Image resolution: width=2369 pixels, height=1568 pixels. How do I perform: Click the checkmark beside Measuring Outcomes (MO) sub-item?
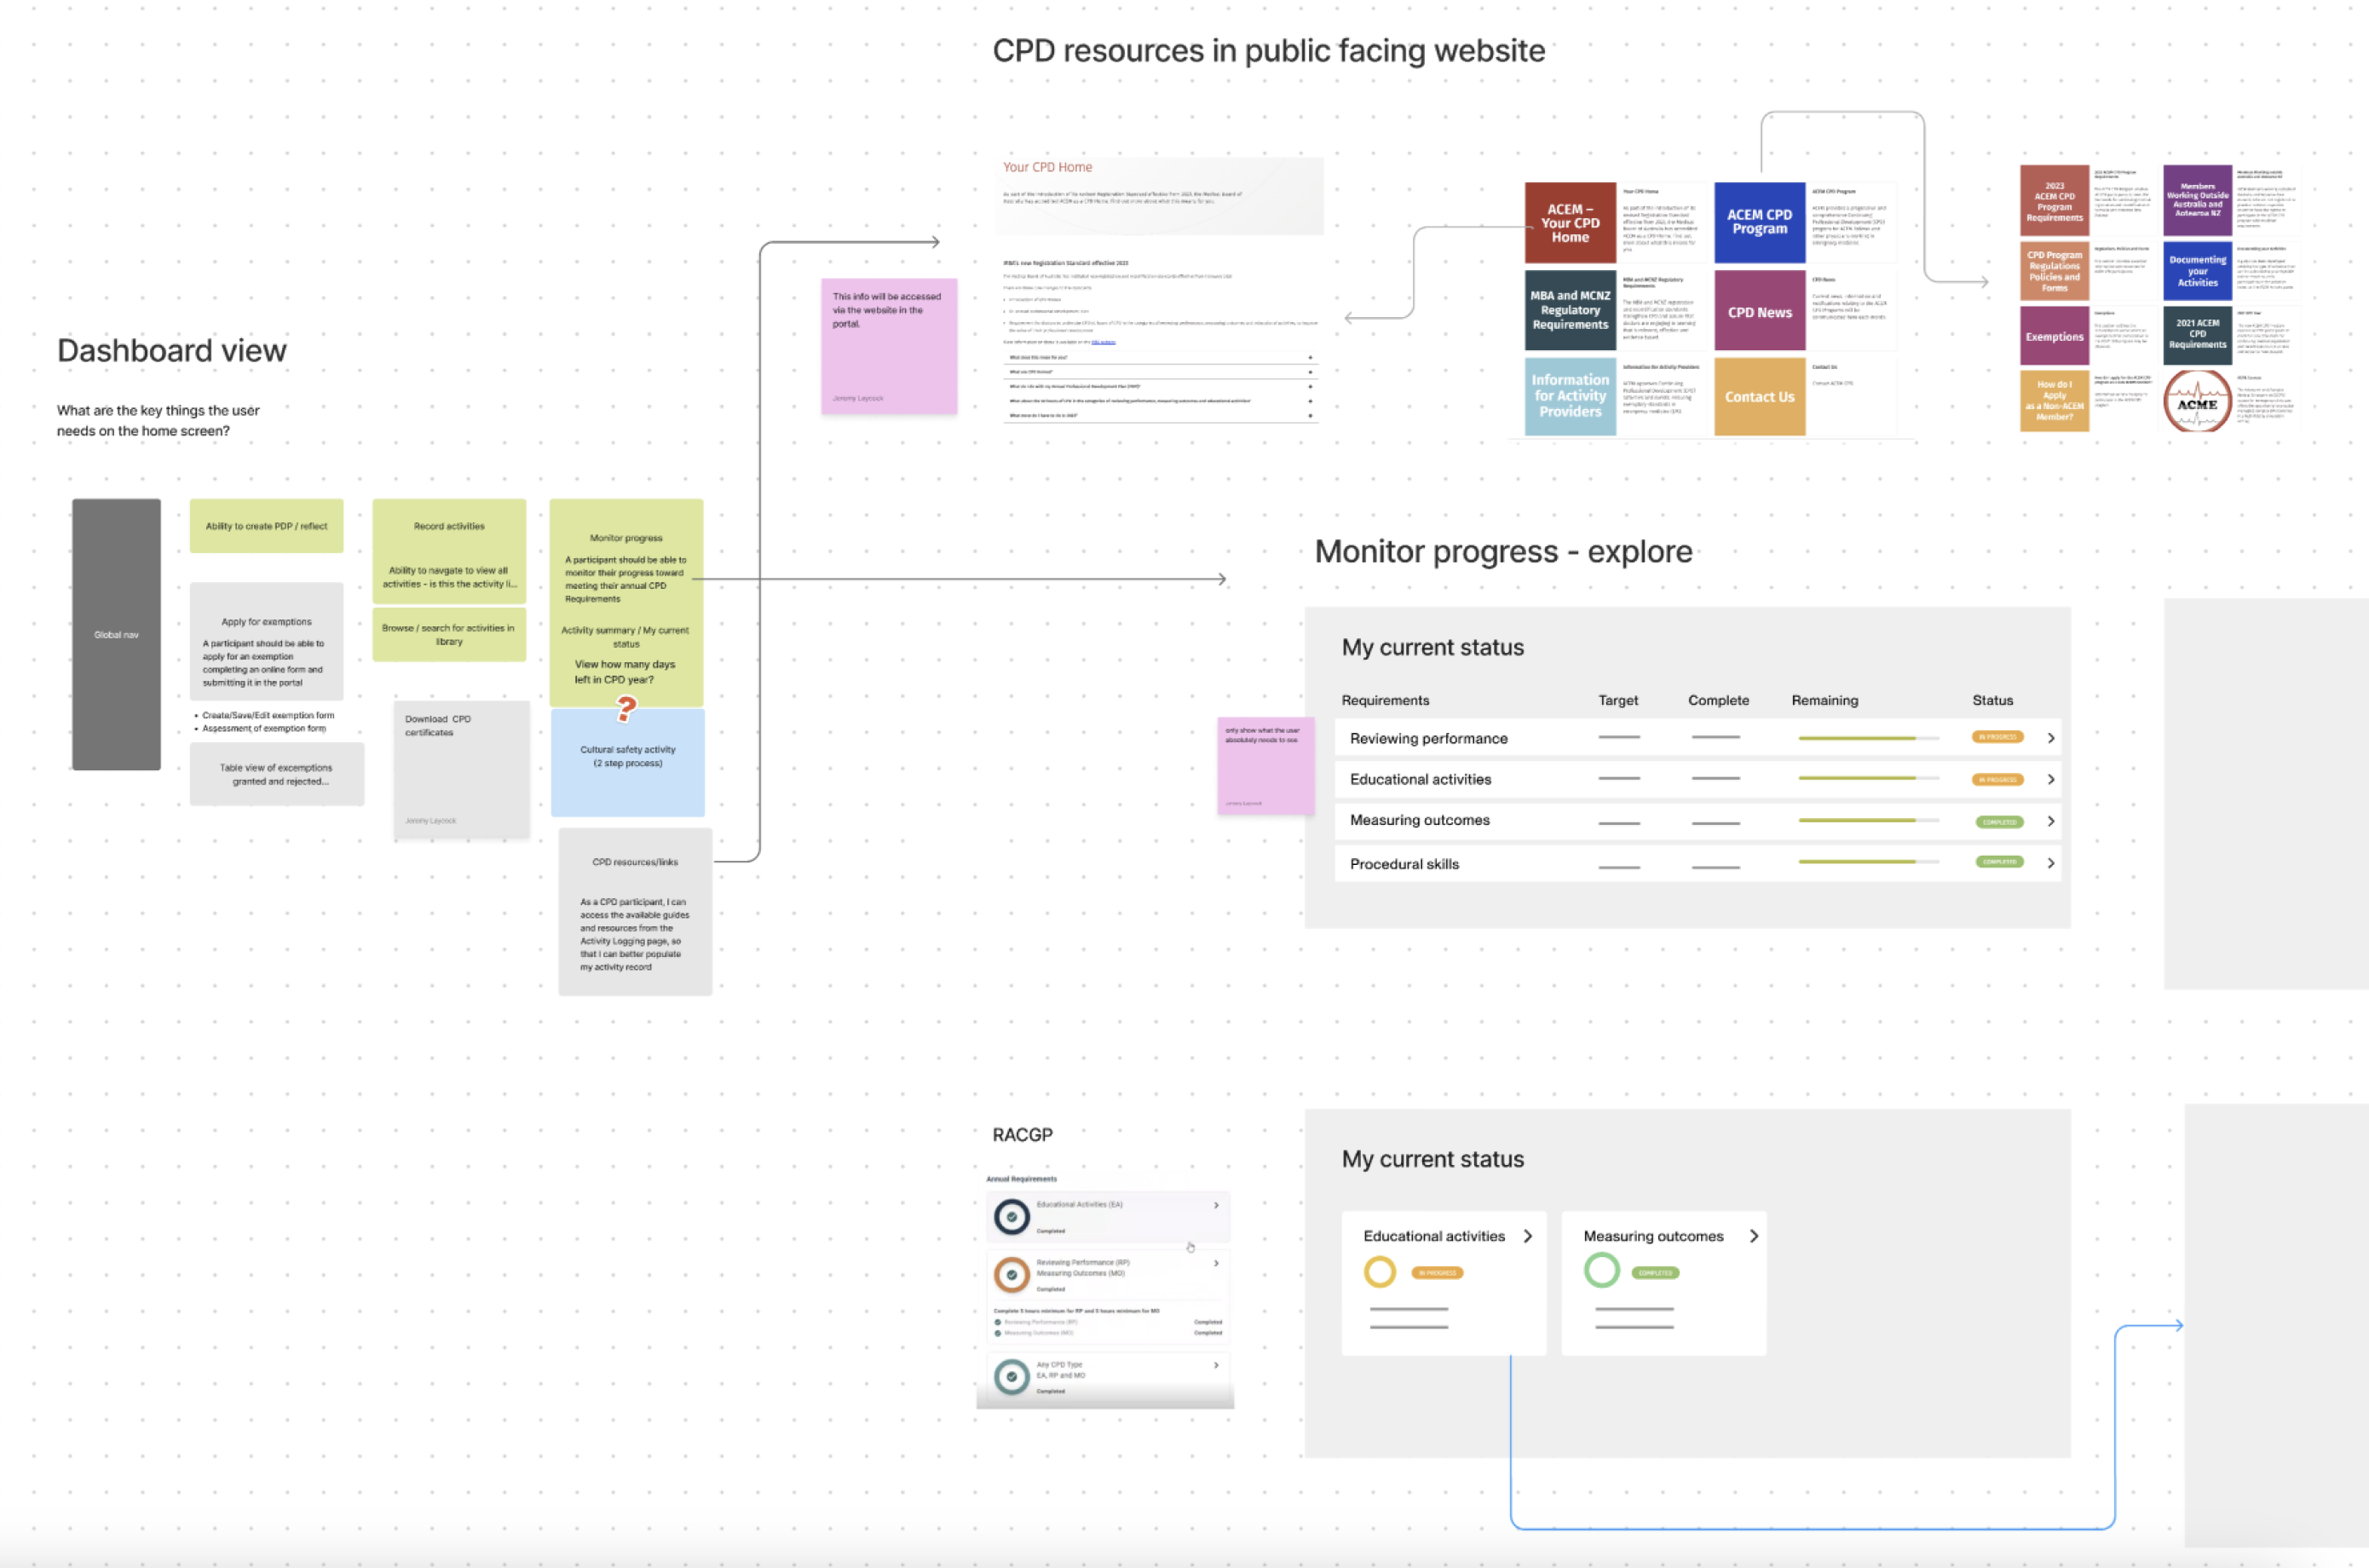[998, 1333]
